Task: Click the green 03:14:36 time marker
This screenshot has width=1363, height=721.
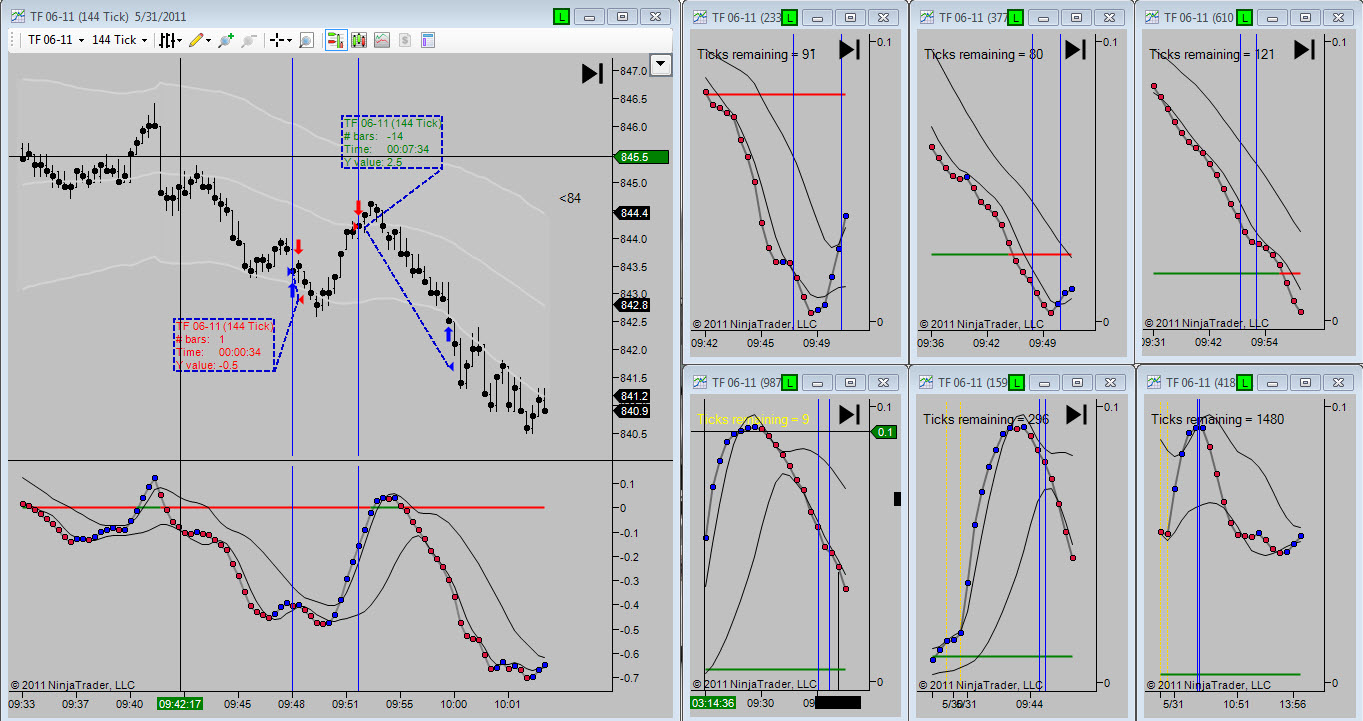Action: 712,703
